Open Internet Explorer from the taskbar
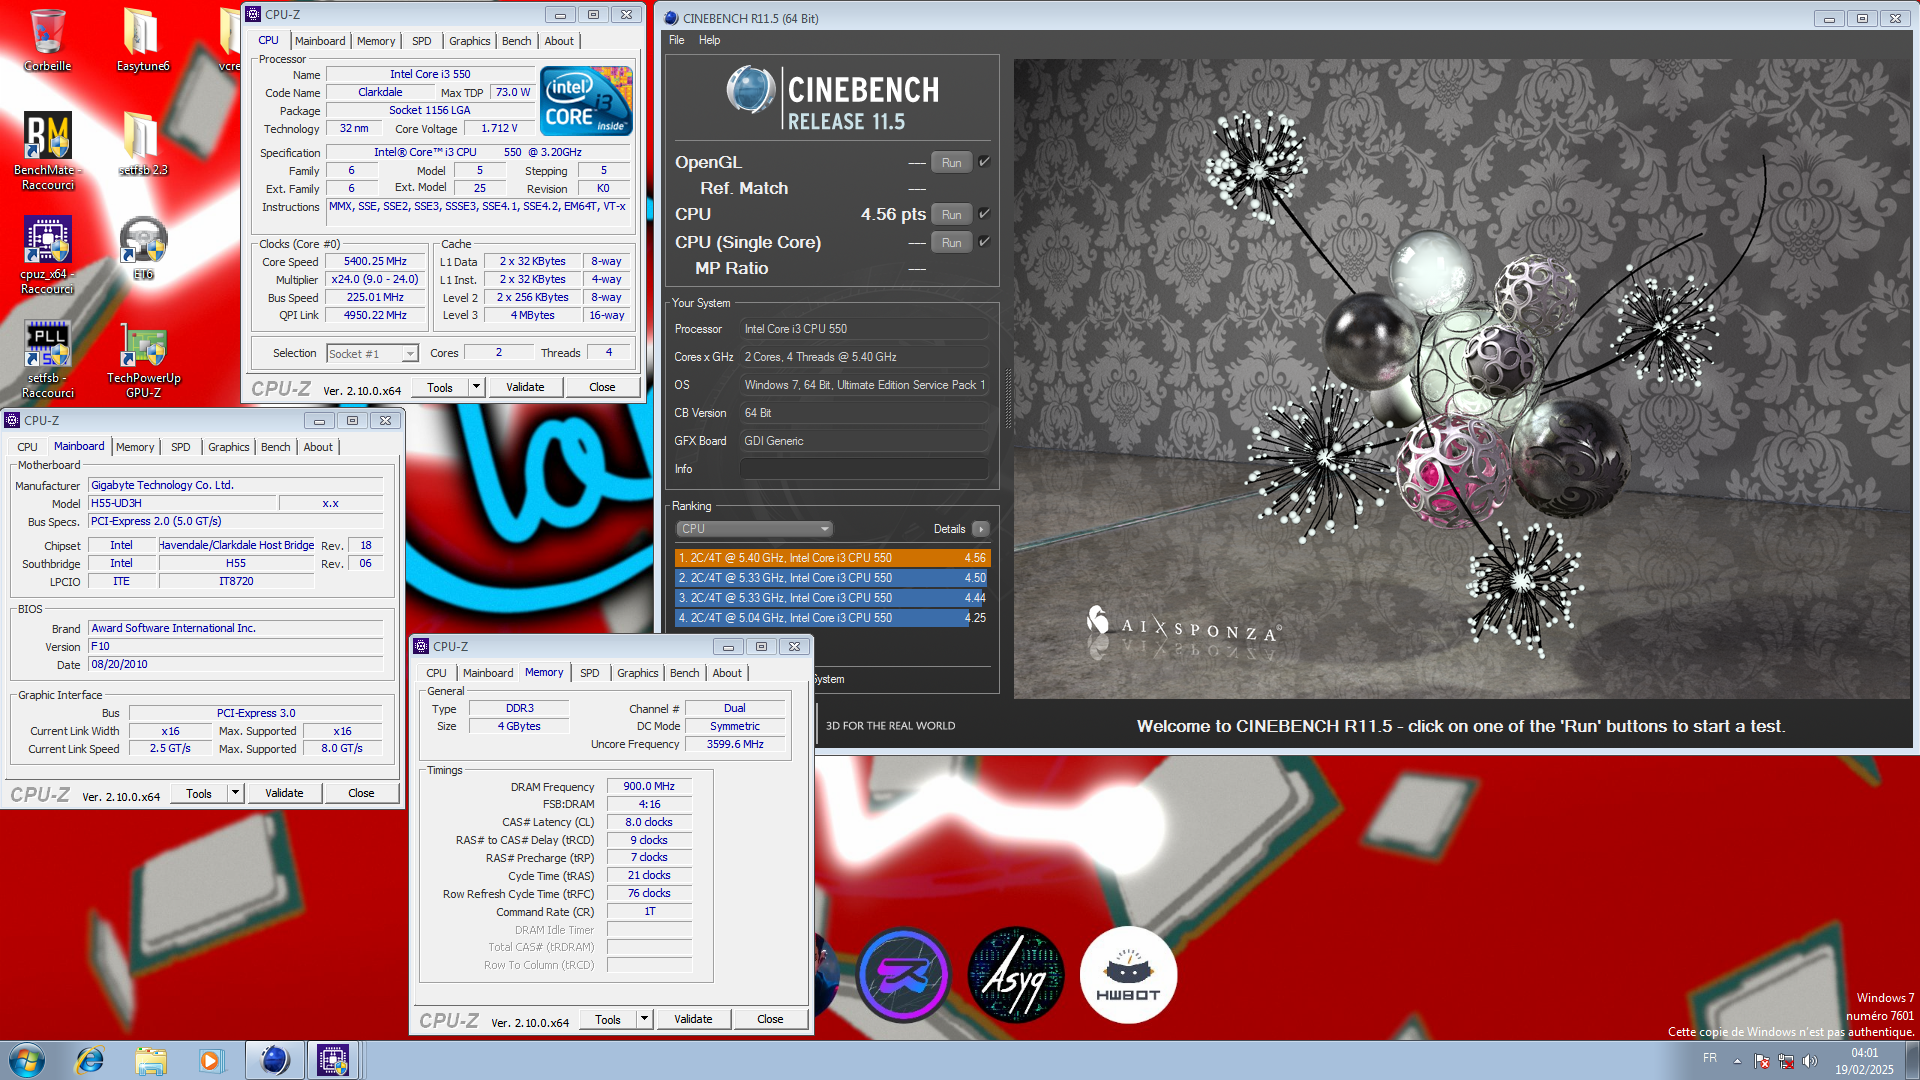The image size is (1920, 1080). pos(90,1060)
